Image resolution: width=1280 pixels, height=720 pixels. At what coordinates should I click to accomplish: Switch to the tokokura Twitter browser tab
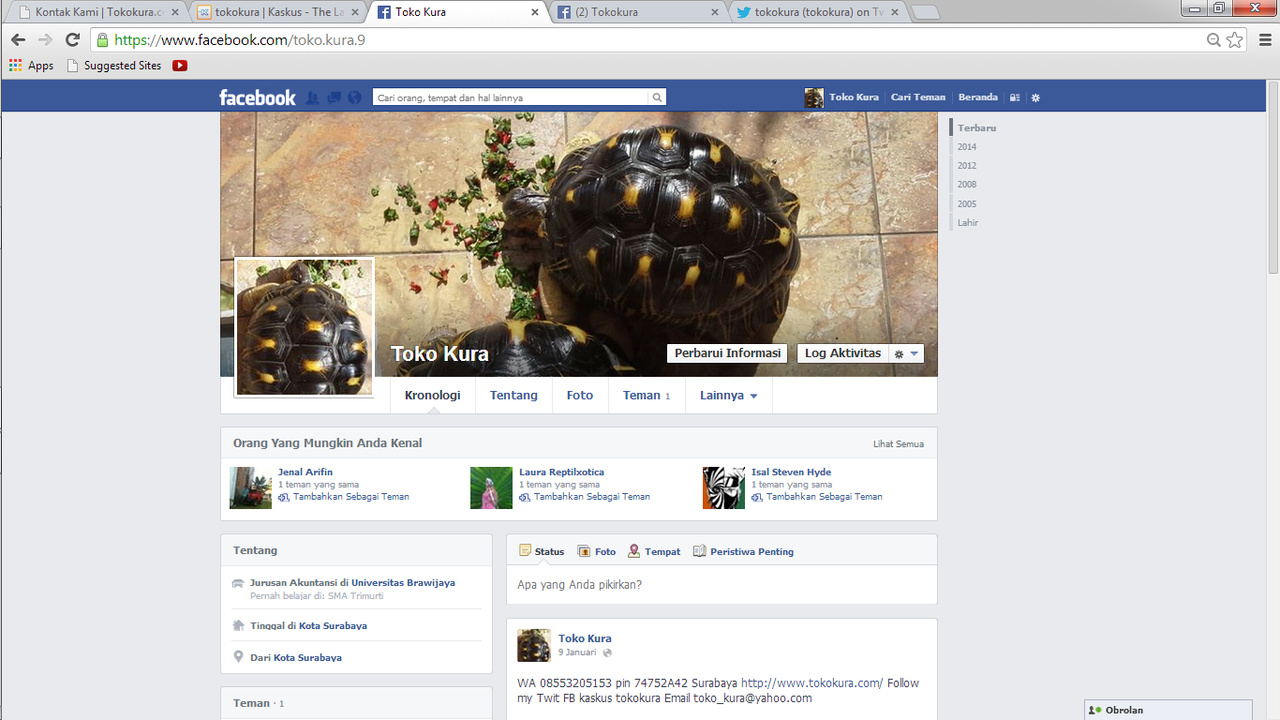[818, 12]
